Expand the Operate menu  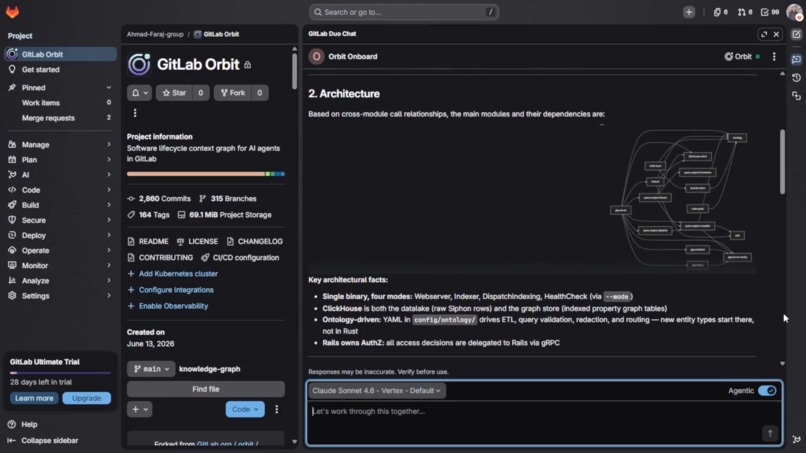click(61, 250)
